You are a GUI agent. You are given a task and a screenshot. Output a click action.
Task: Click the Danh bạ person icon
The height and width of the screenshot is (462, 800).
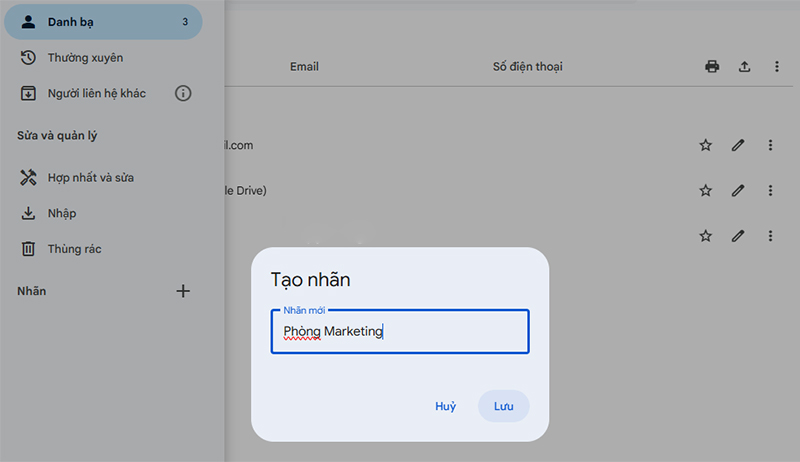coord(29,22)
